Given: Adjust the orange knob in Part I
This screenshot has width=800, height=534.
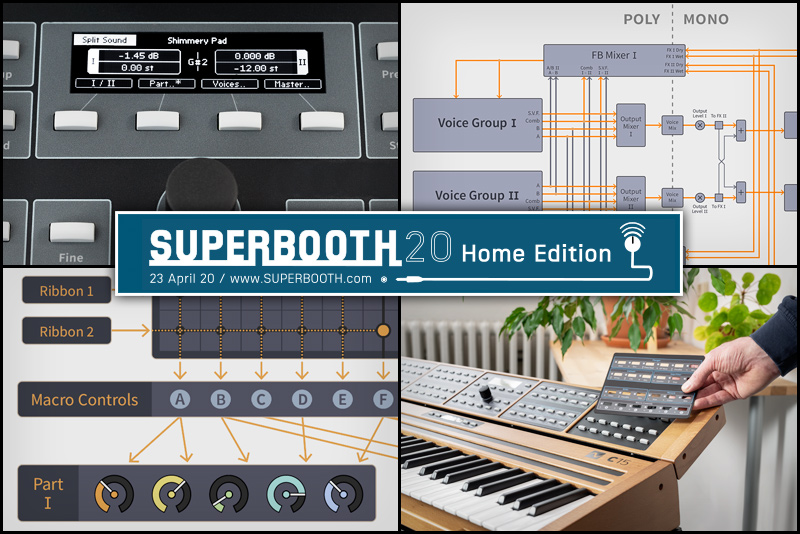Looking at the screenshot, I should [114, 494].
